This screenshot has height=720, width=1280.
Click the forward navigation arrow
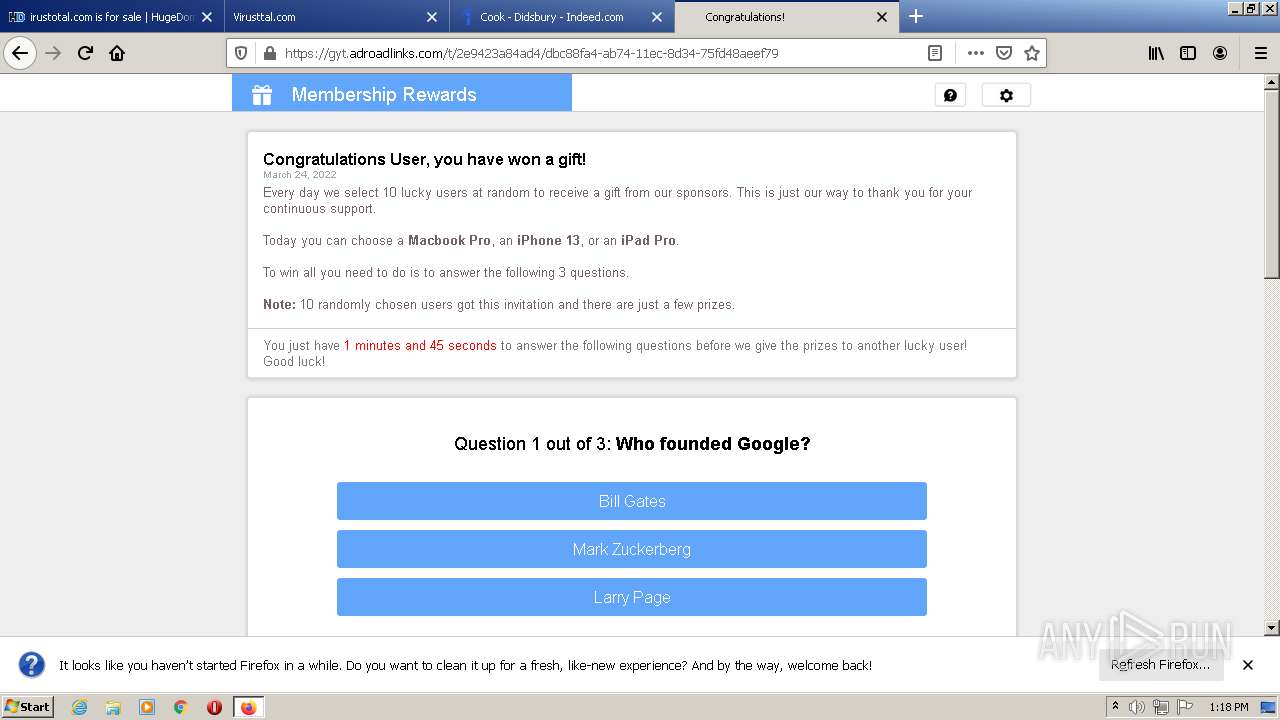(53, 53)
